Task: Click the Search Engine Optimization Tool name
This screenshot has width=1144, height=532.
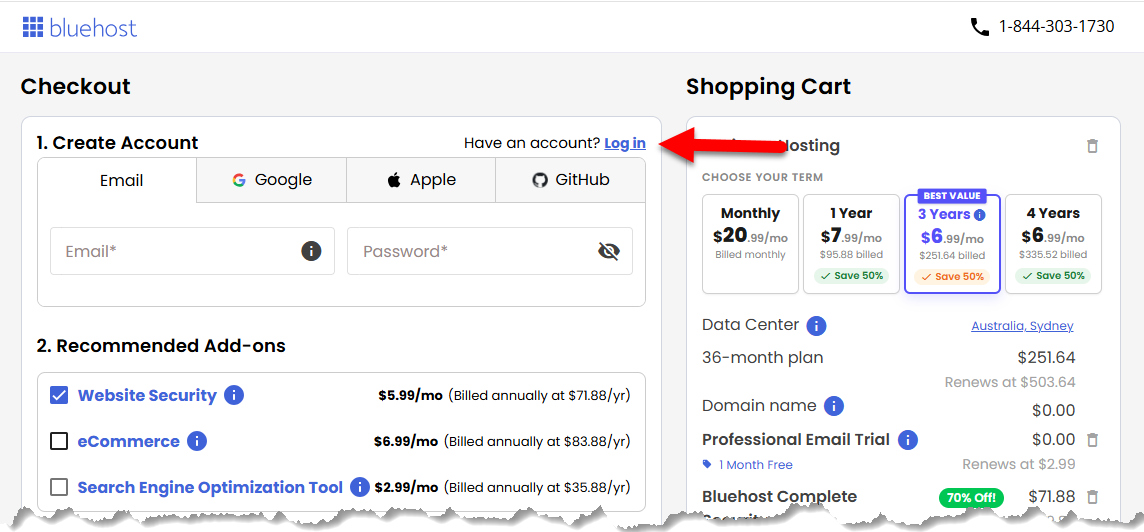Action: click(210, 487)
